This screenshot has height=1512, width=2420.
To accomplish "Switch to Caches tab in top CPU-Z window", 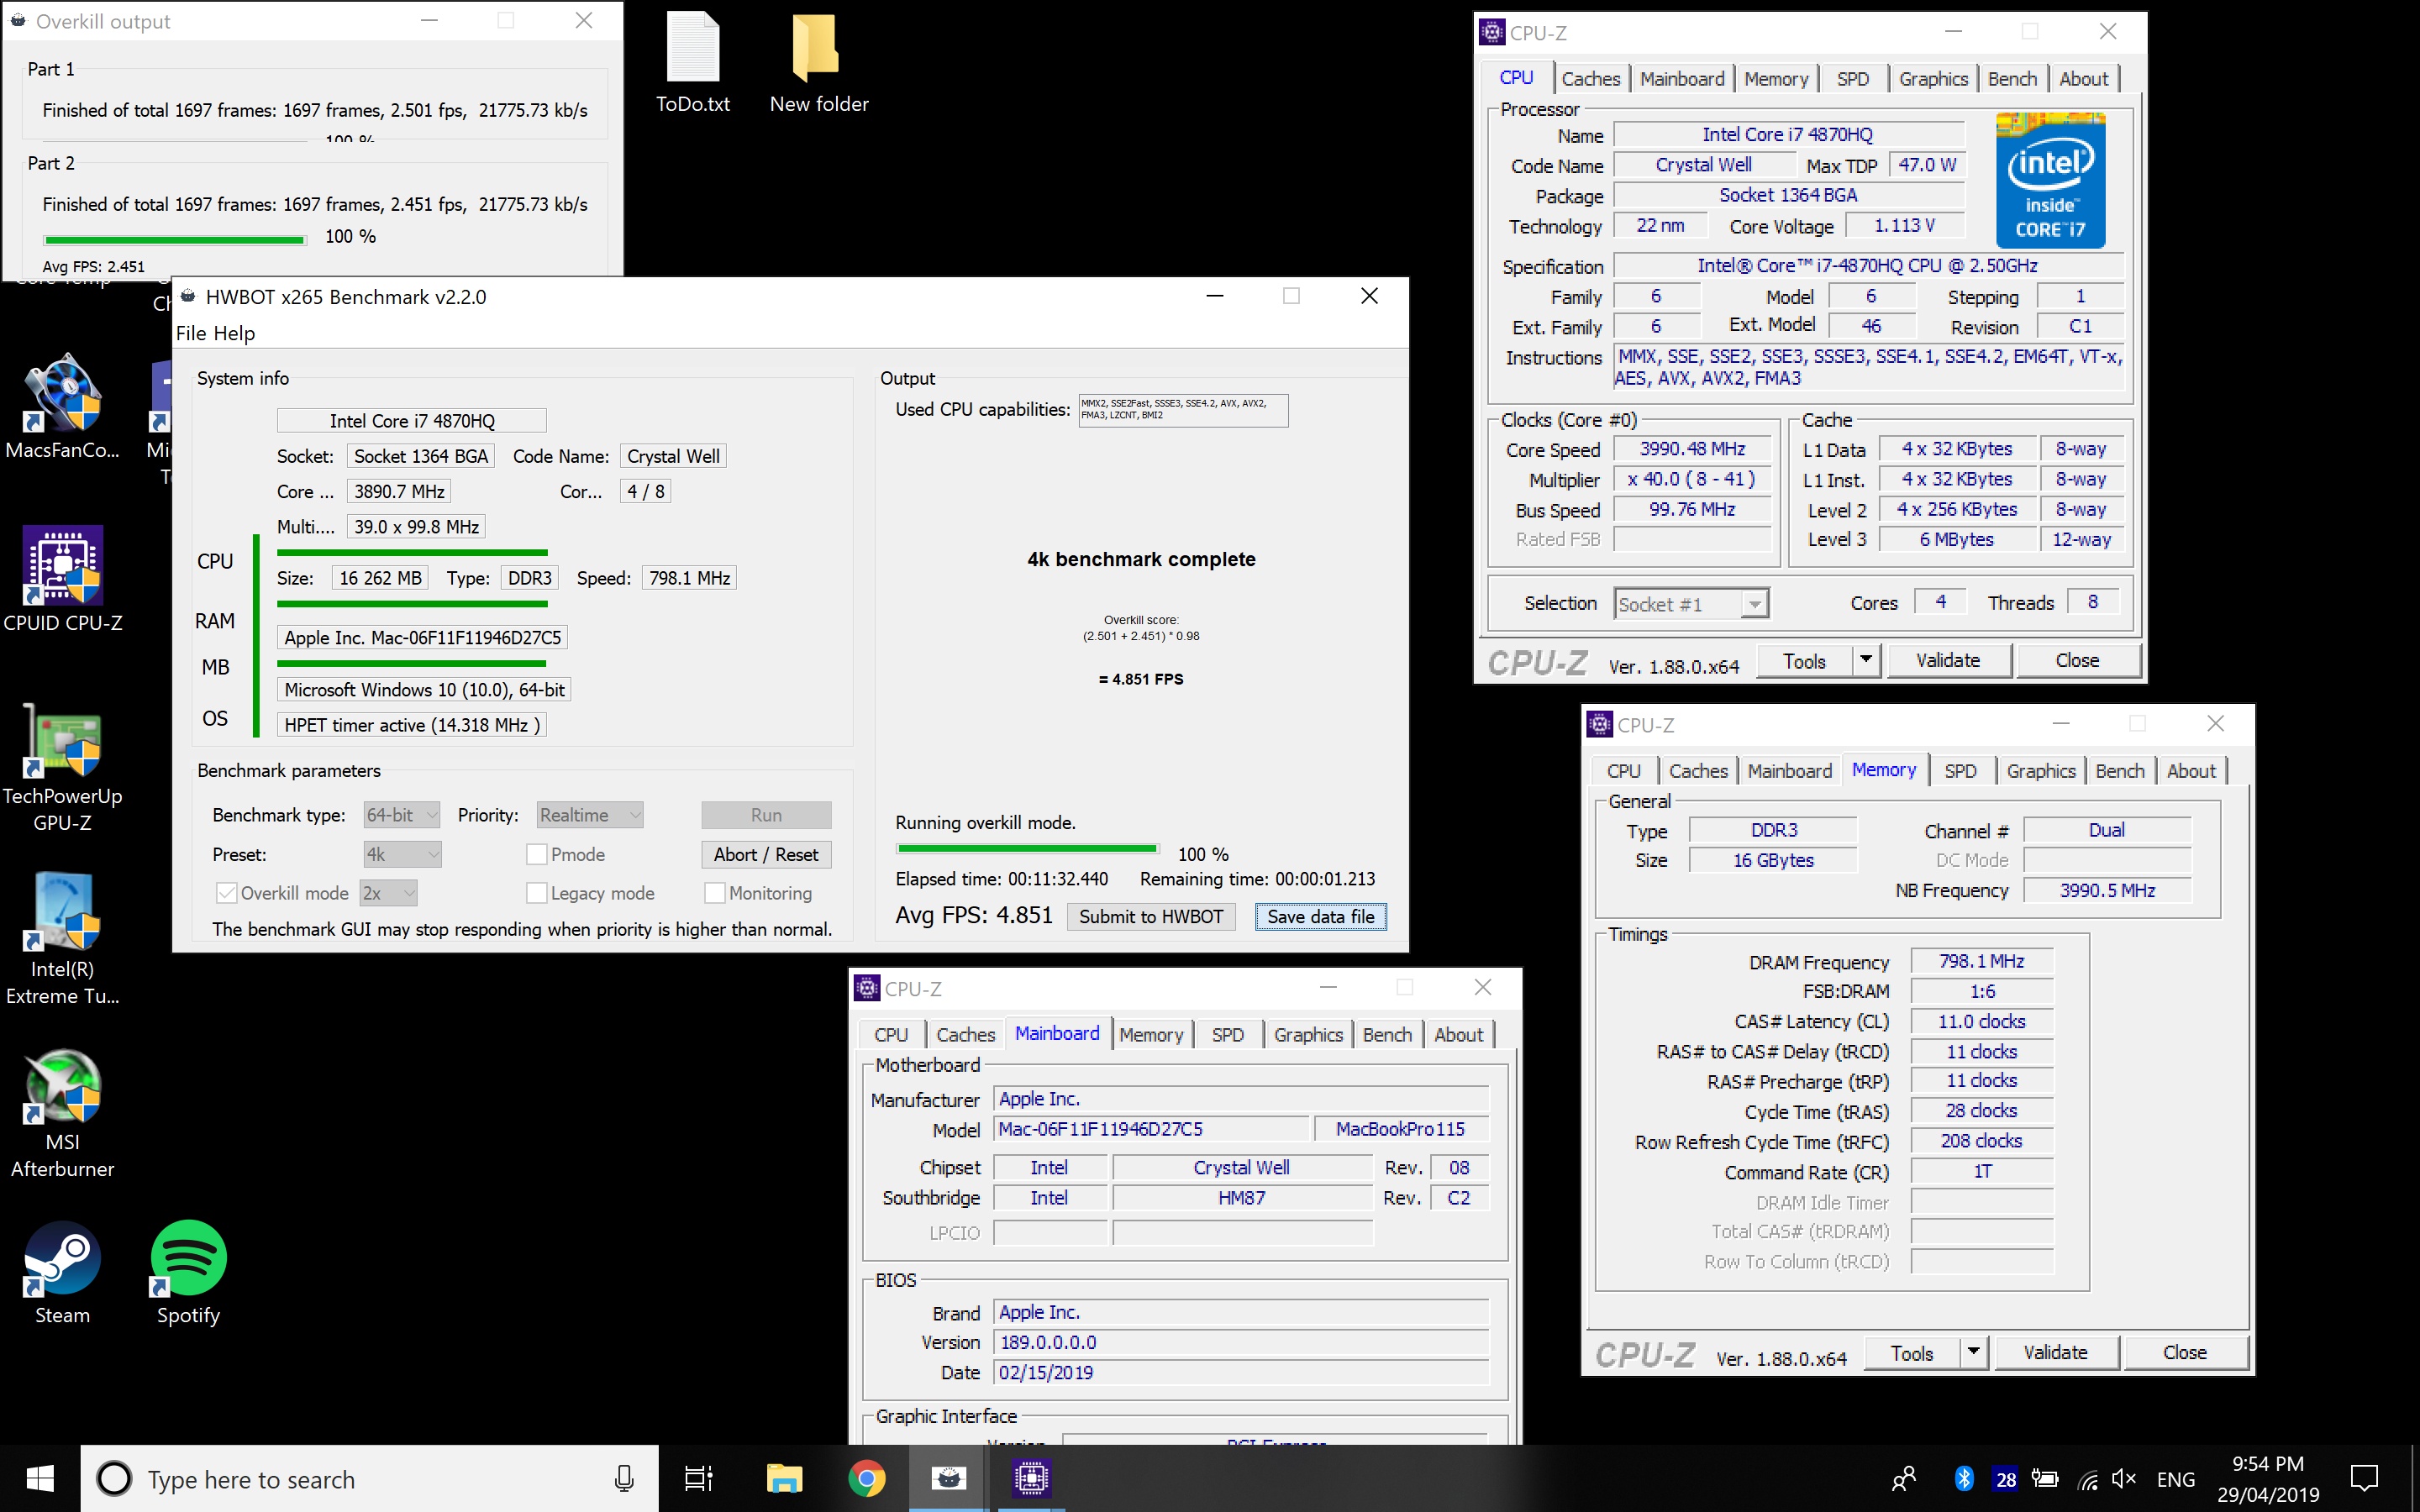I will click(x=1590, y=79).
